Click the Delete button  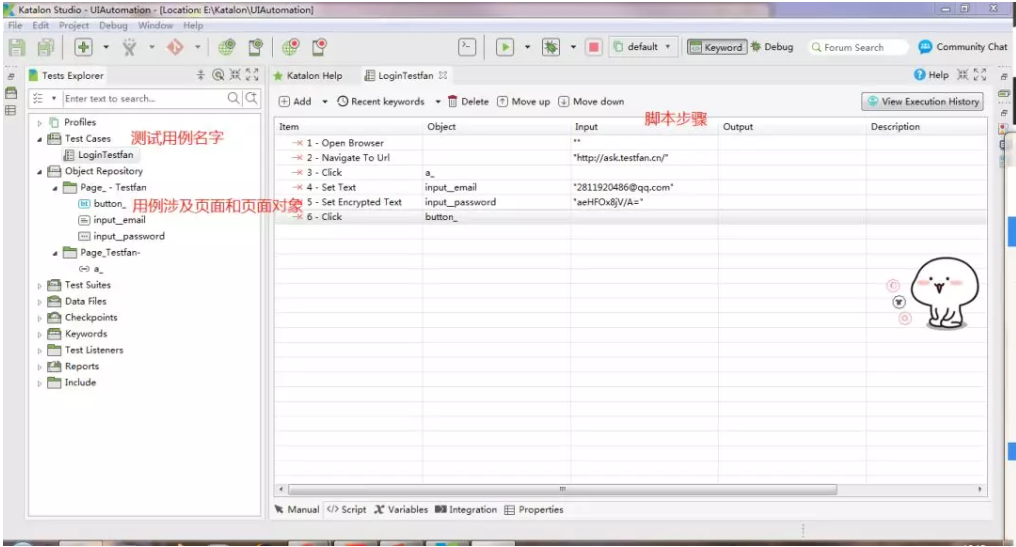468,102
